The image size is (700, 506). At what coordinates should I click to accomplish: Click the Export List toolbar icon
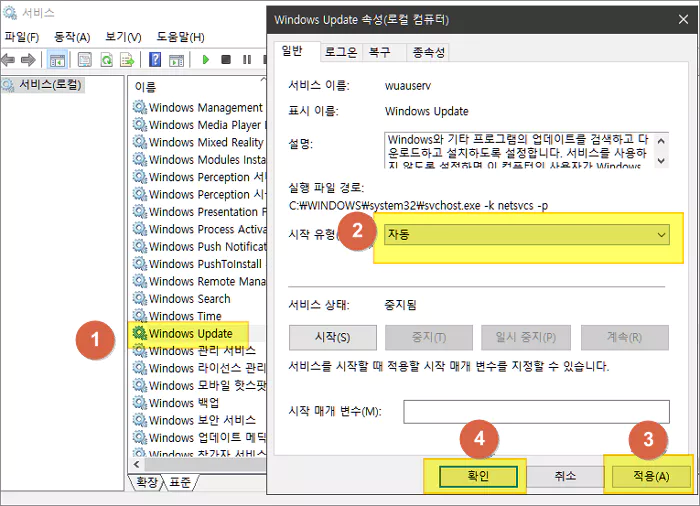[127, 59]
